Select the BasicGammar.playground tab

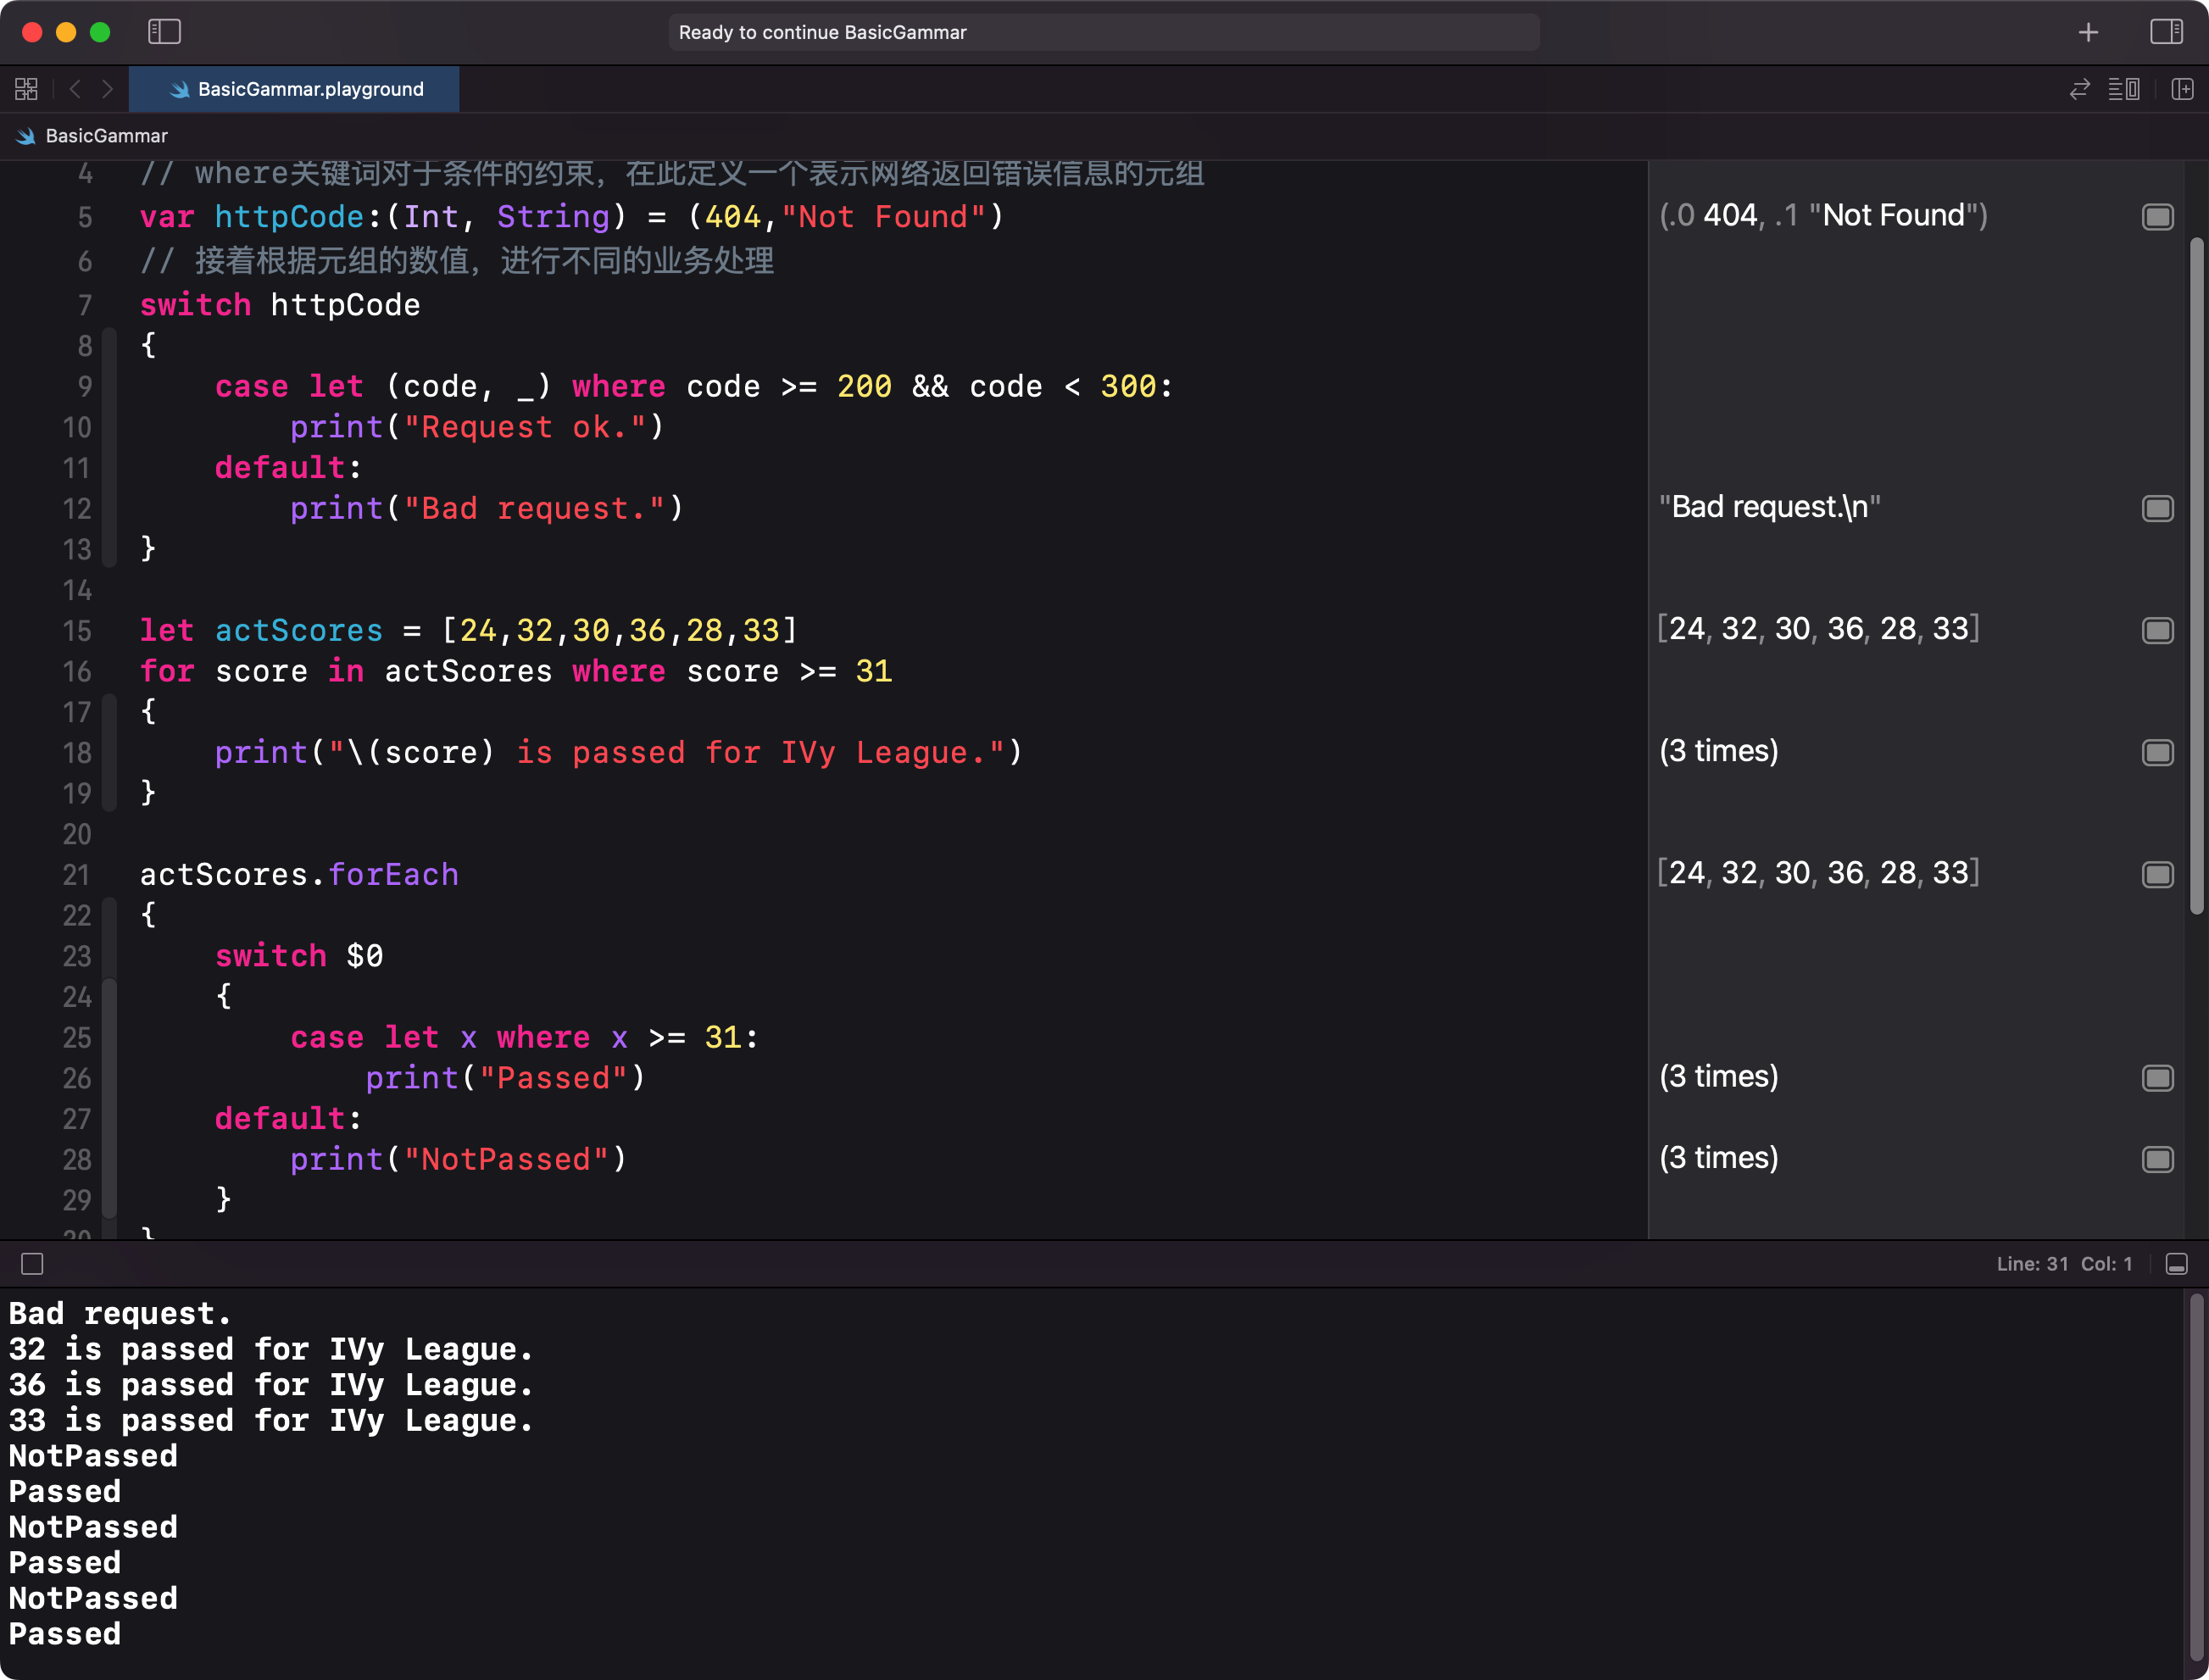point(295,89)
